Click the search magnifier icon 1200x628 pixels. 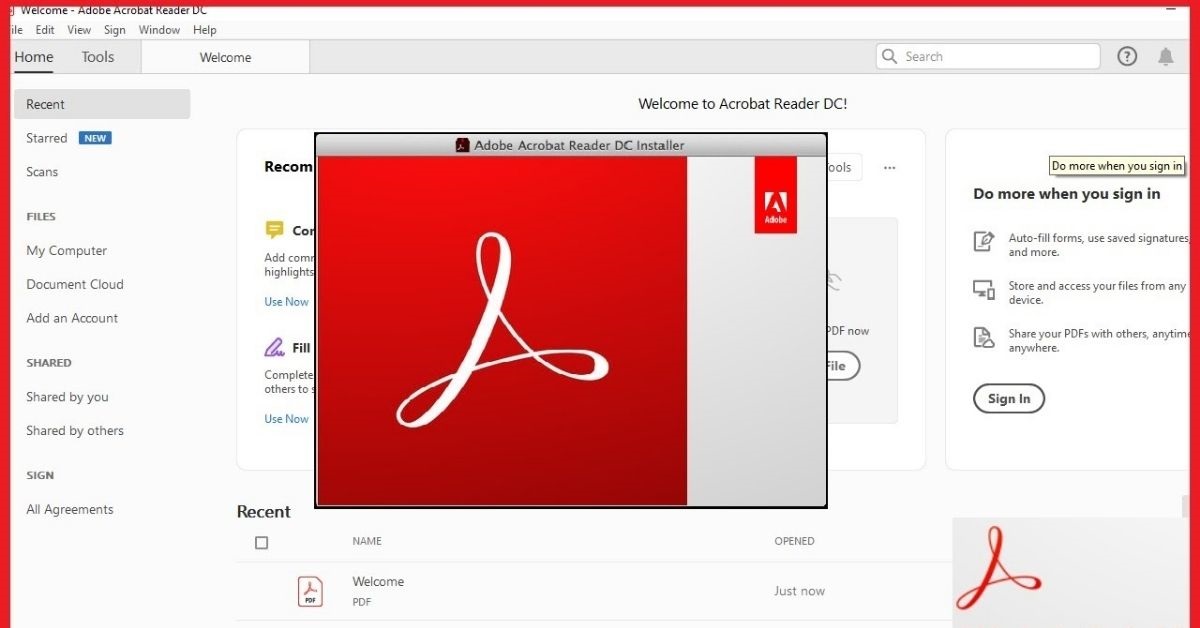click(x=889, y=56)
